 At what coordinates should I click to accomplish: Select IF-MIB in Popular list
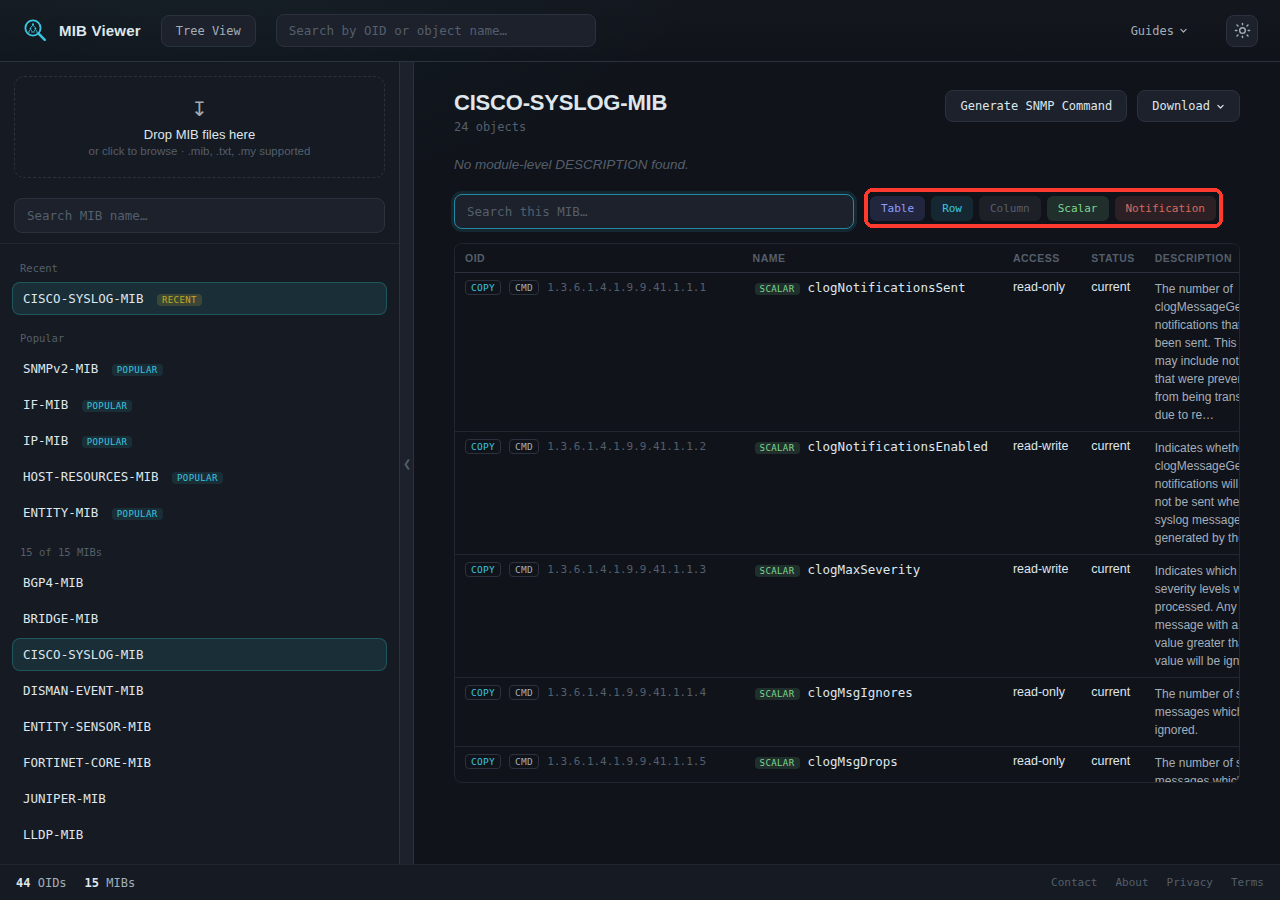(x=199, y=405)
